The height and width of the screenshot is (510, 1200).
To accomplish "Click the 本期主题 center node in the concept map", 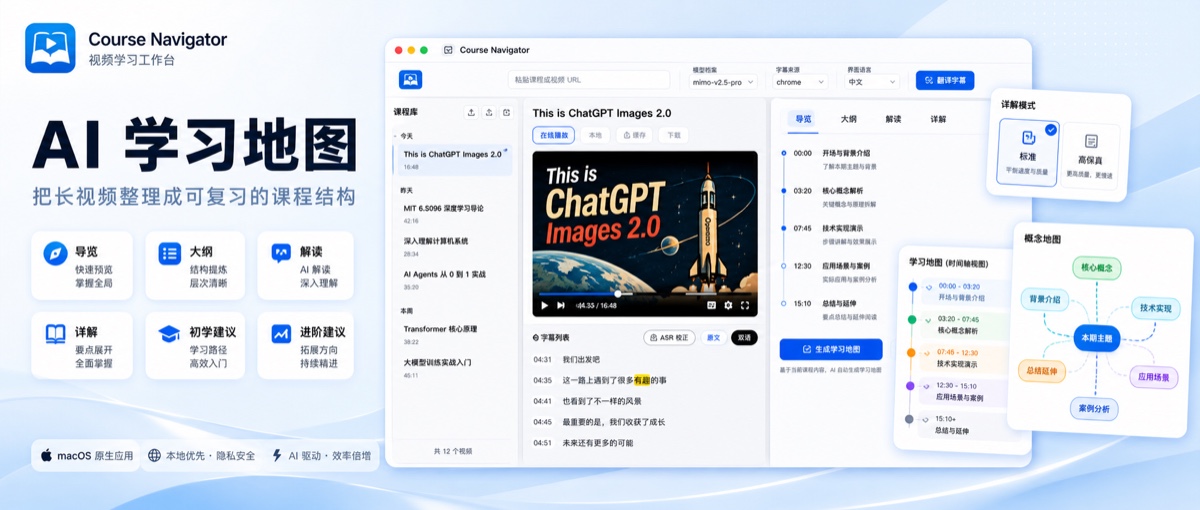I will pos(1096,338).
